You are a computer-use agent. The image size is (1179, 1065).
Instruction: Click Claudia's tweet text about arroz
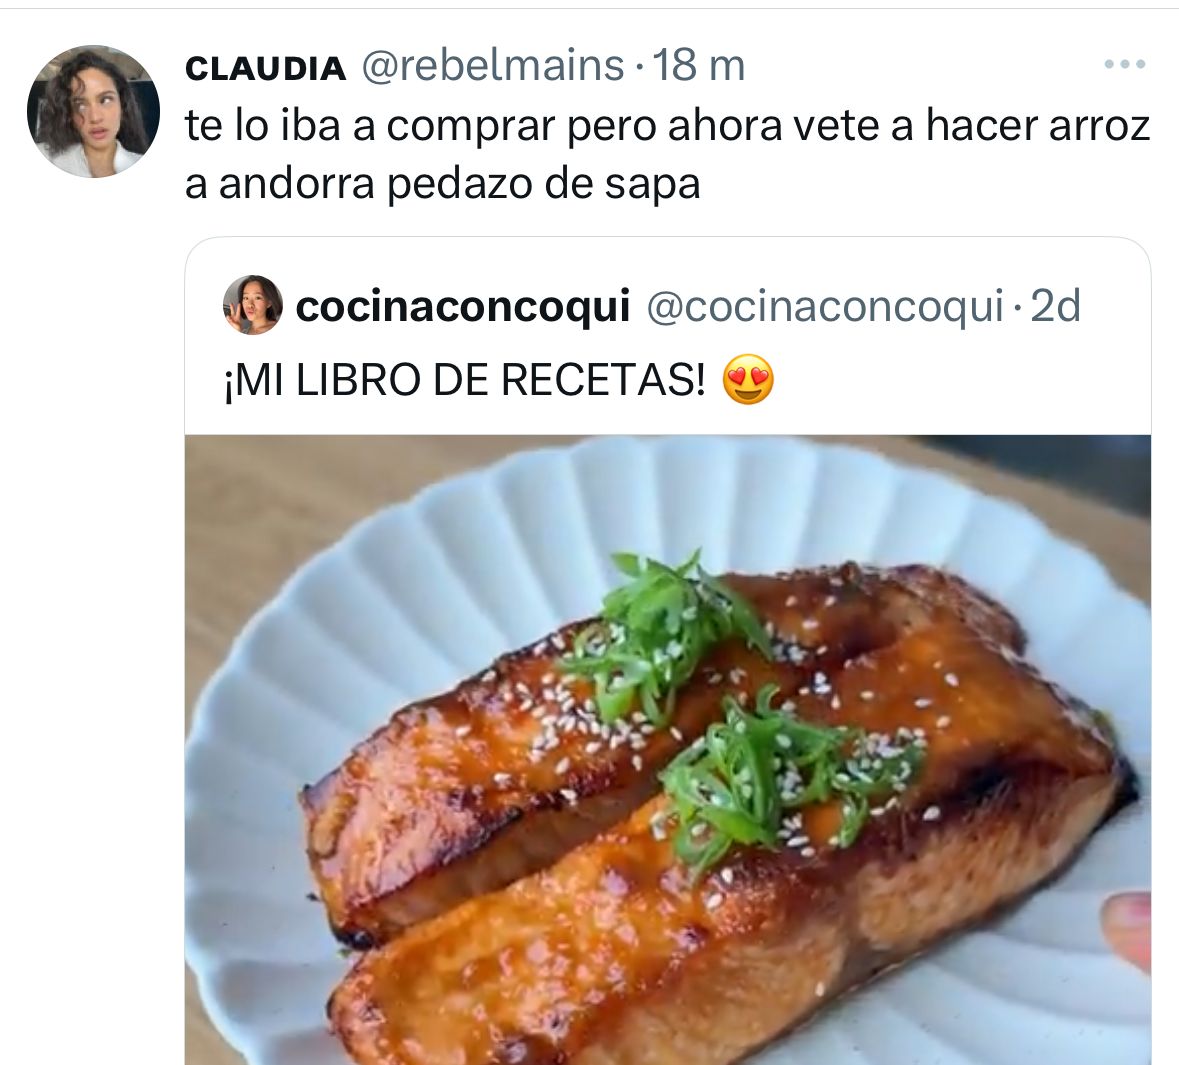click(x=668, y=154)
